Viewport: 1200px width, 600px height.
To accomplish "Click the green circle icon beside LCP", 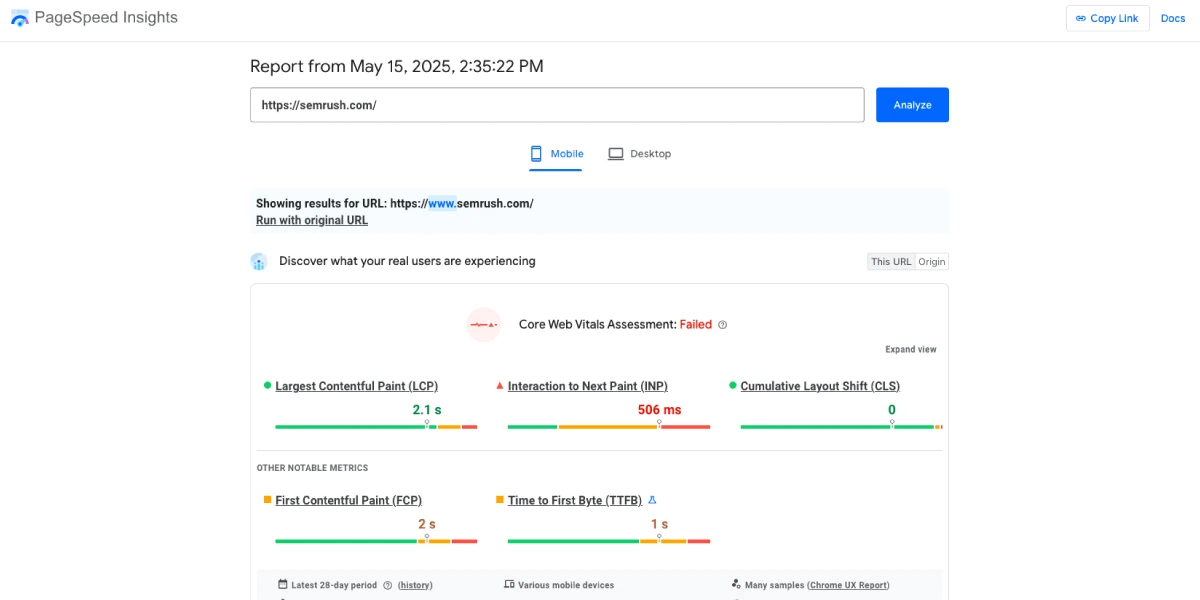I will (x=267, y=385).
